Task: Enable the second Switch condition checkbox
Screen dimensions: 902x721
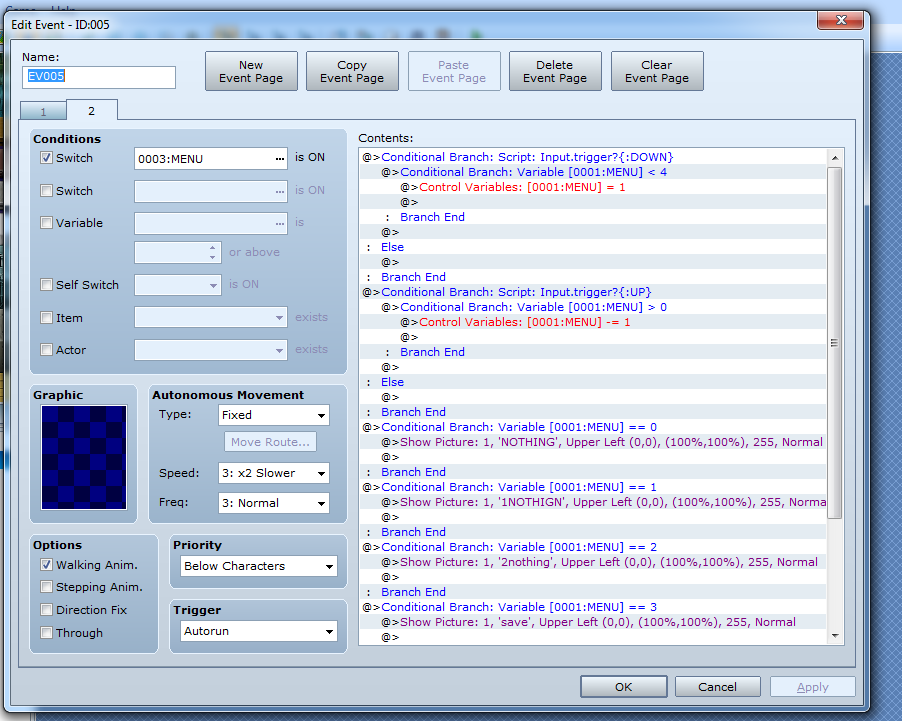Action: click(47, 190)
